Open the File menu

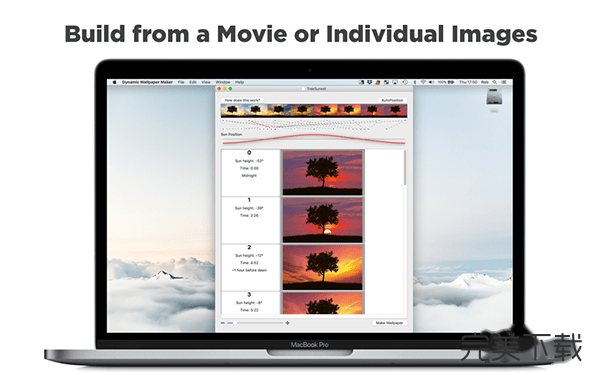181,82
